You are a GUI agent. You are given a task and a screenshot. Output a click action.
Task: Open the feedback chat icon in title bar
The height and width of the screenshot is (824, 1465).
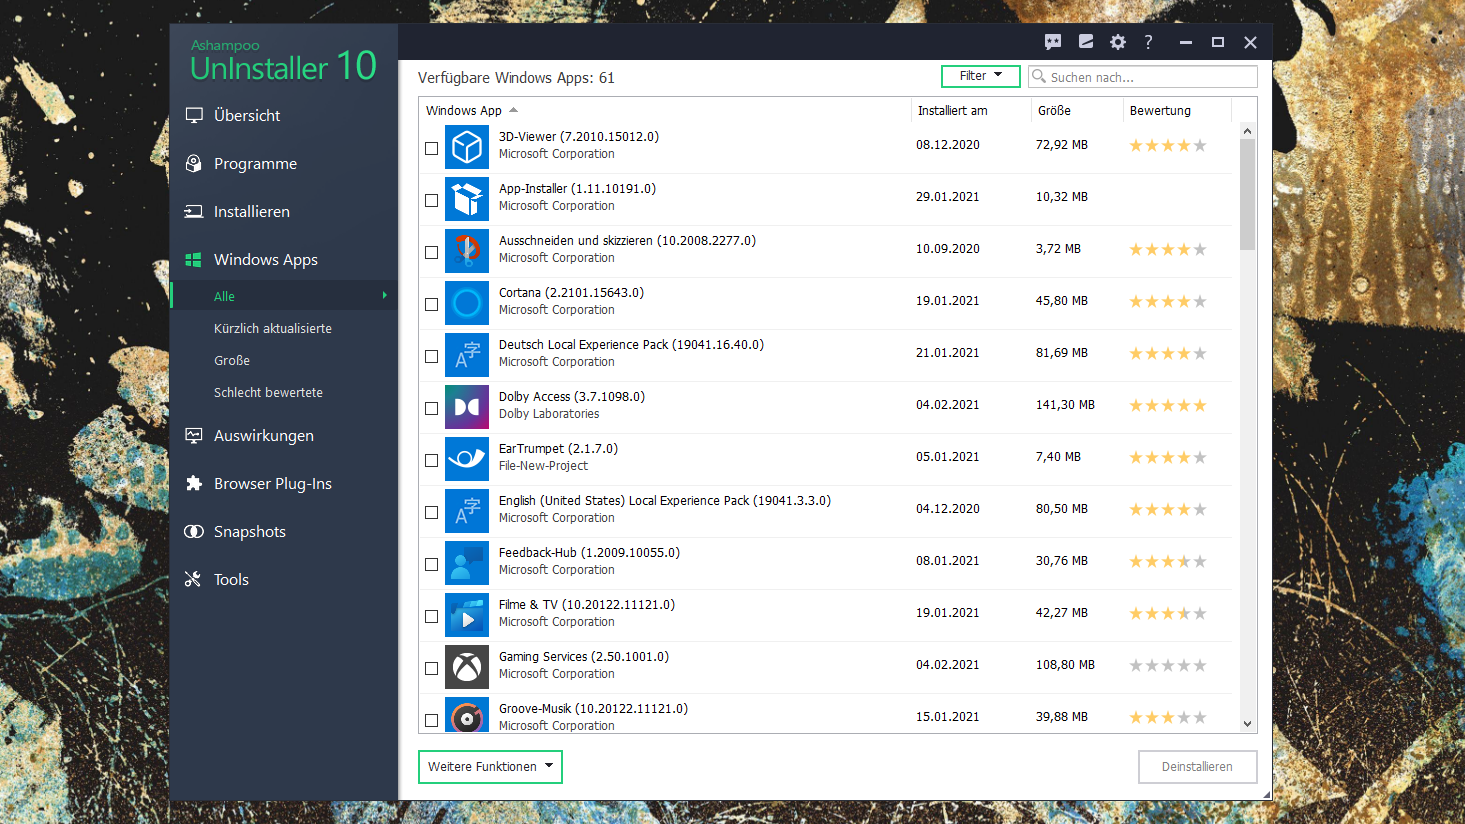1053,42
